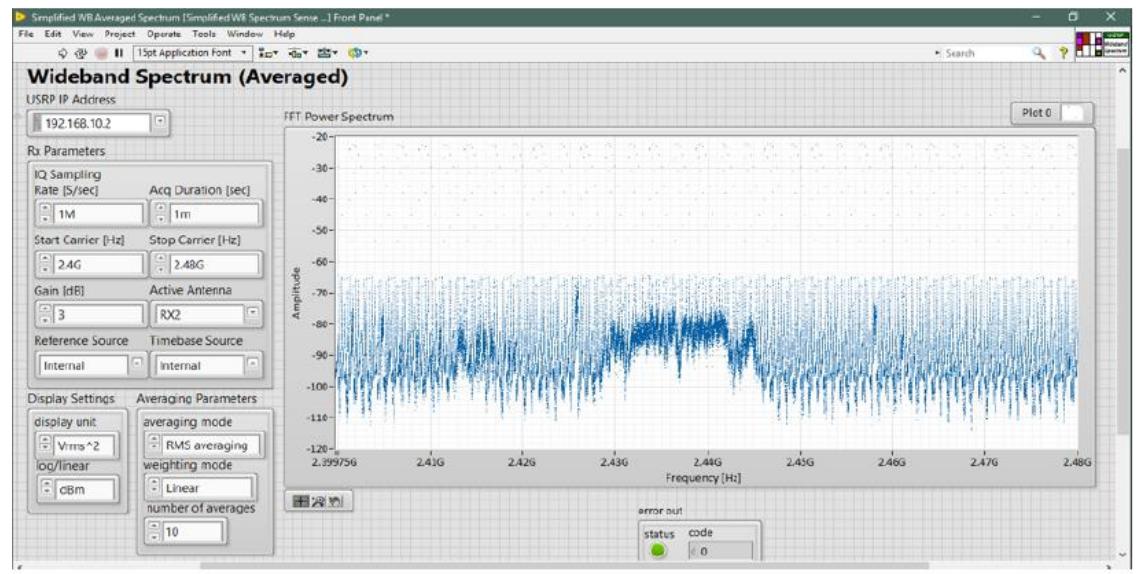
Task: Open the Distribute Objects toolbar menu
Action: click(298, 53)
